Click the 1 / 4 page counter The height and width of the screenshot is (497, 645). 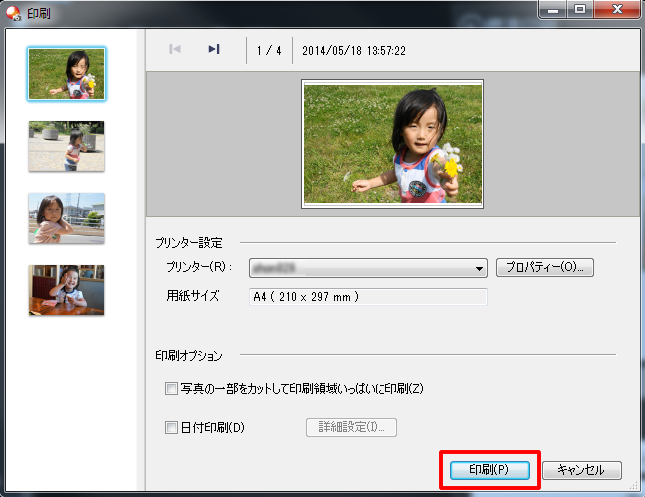pos(269,49)
